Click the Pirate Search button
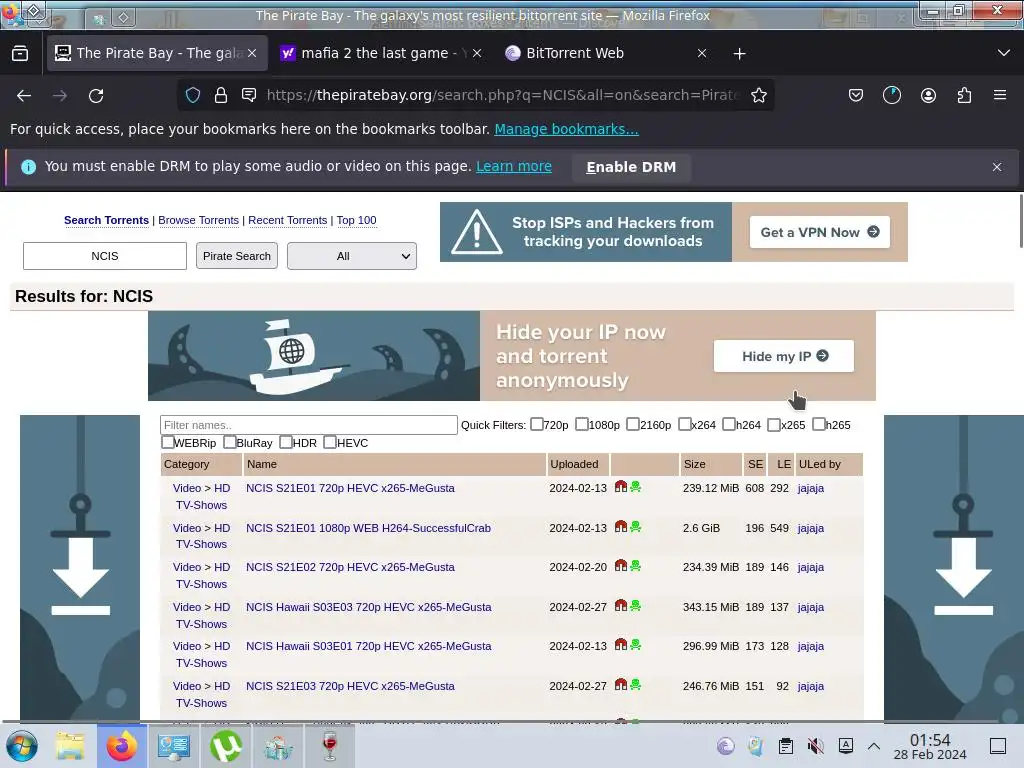 tap(236, 256)
